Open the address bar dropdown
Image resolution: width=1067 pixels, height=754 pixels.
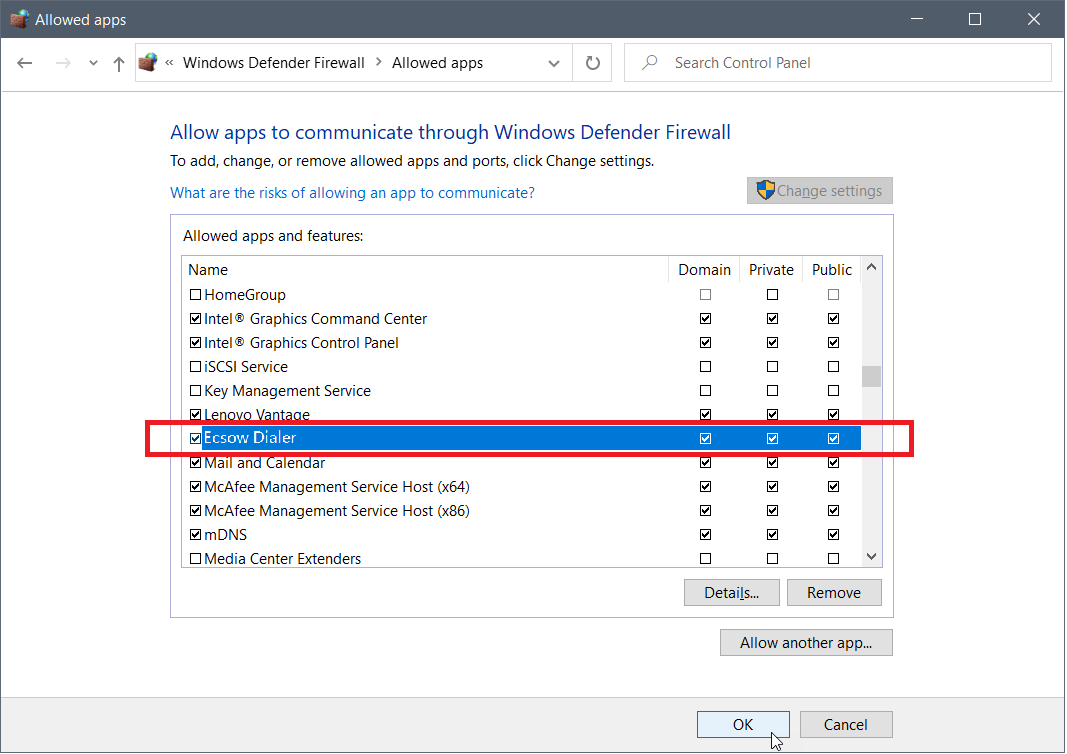tap(554, 62)
